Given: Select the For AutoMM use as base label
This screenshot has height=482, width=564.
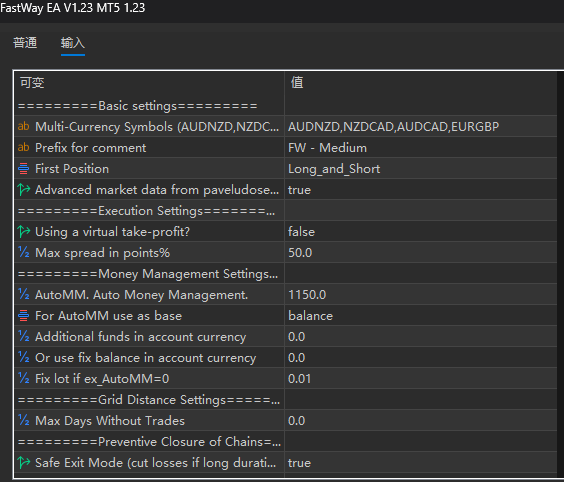Looking at the screenshot, I should click(x=108, y=316).
